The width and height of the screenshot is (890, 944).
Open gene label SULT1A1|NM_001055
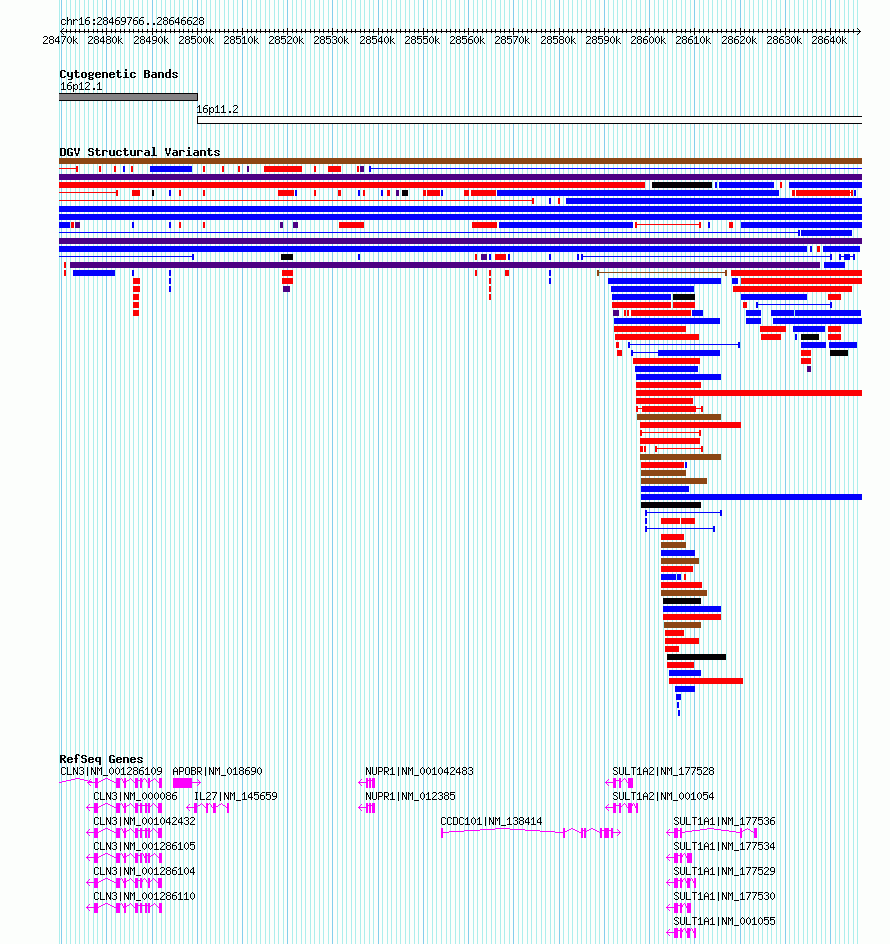724,922
